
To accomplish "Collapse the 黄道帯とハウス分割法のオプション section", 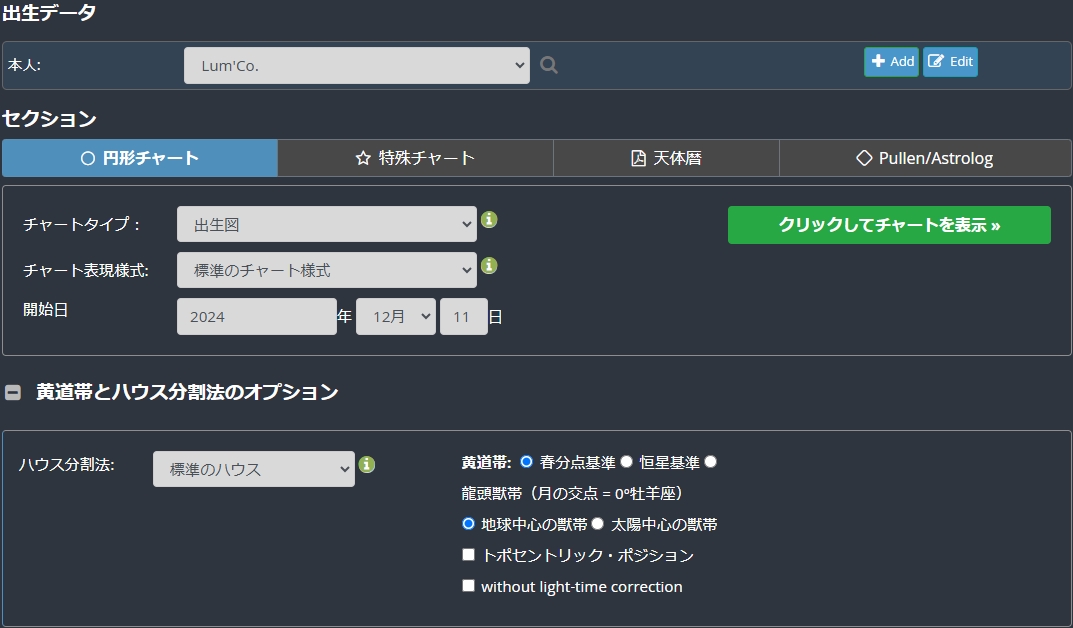I will (13, 392).
